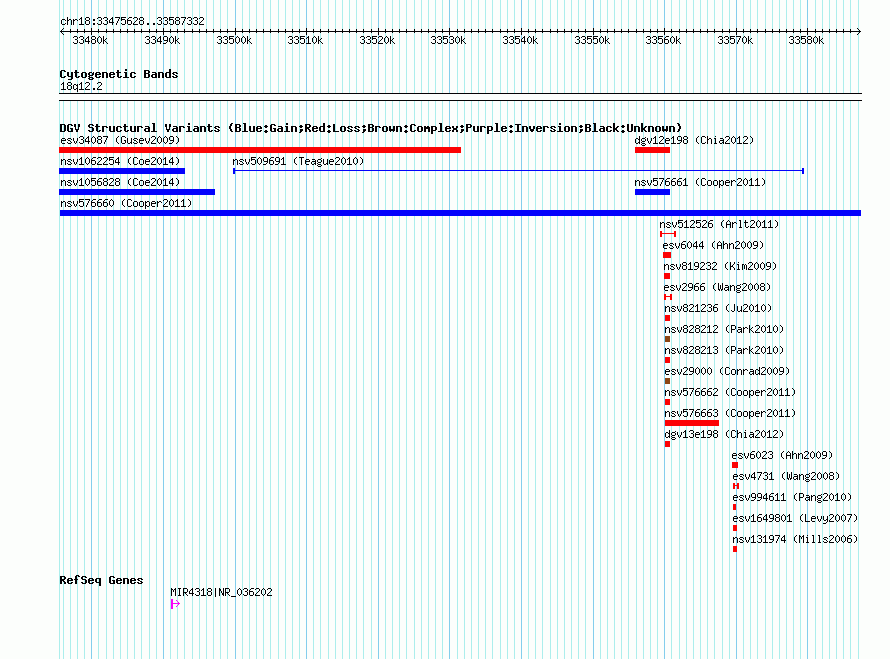Open MIR4318|NR_036202 gene label
The height and width of the screenshot is (659, 890).
pyautogui.click(x=221, y=592)
